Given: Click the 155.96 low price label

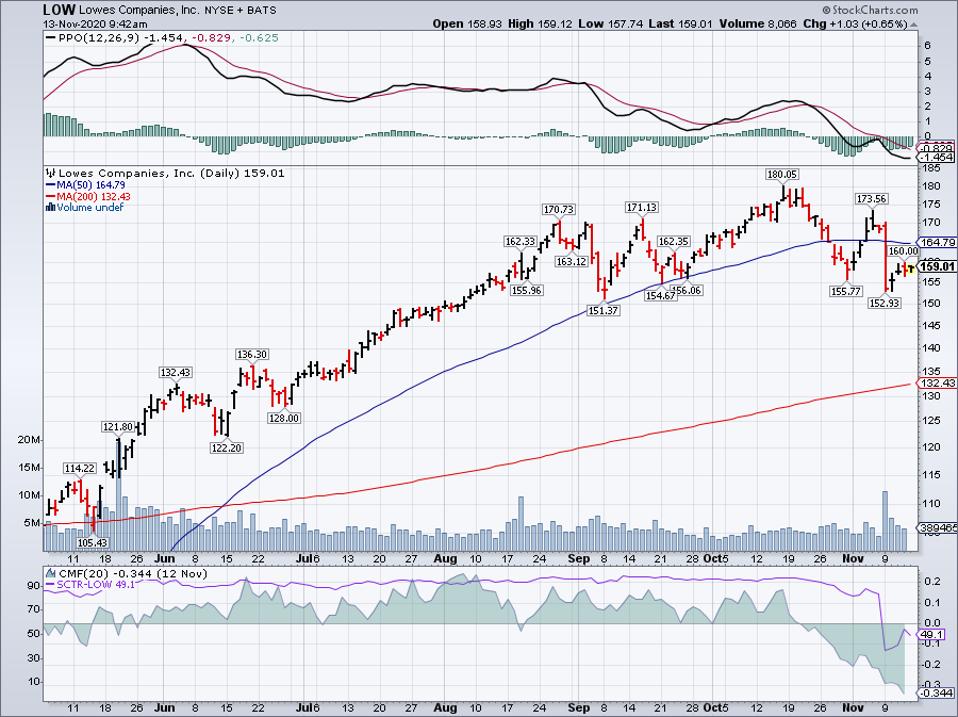Looking at the screenshot, I should (x=527, y=291).
